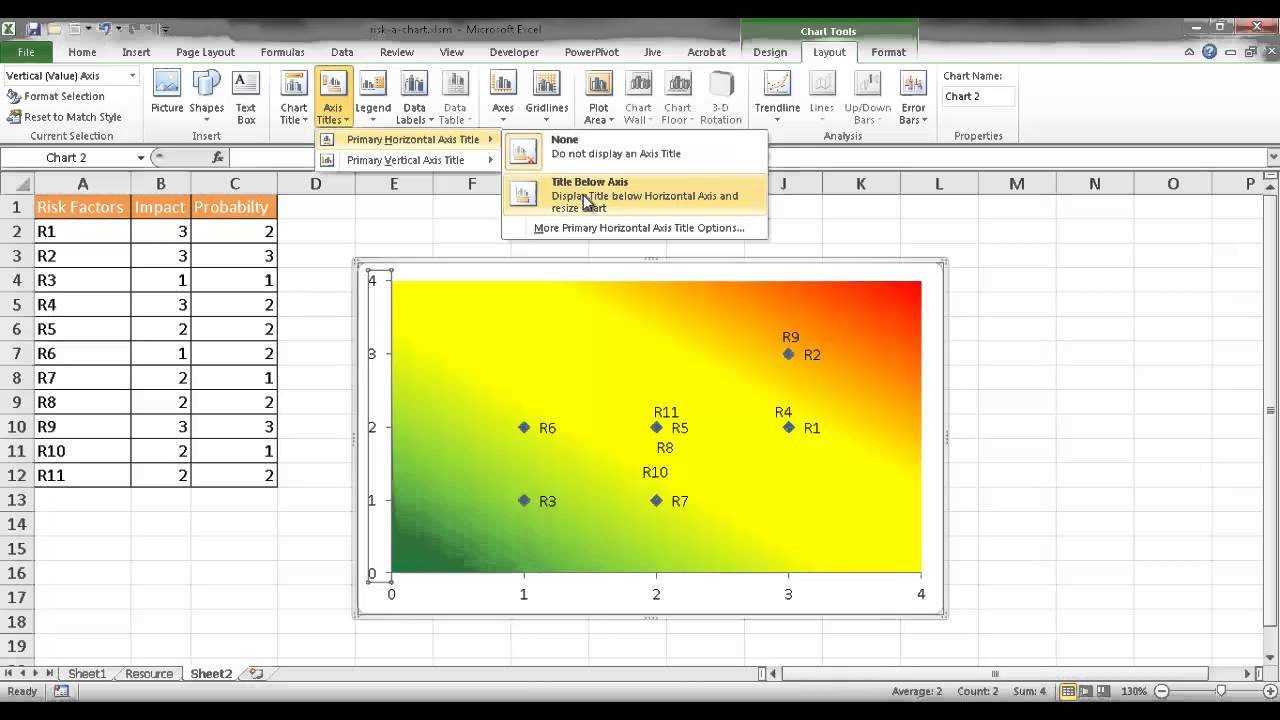Click More Primary Horizontal Axis Title Options
The width and height of the screenshot is (1280, 720).
640,228
